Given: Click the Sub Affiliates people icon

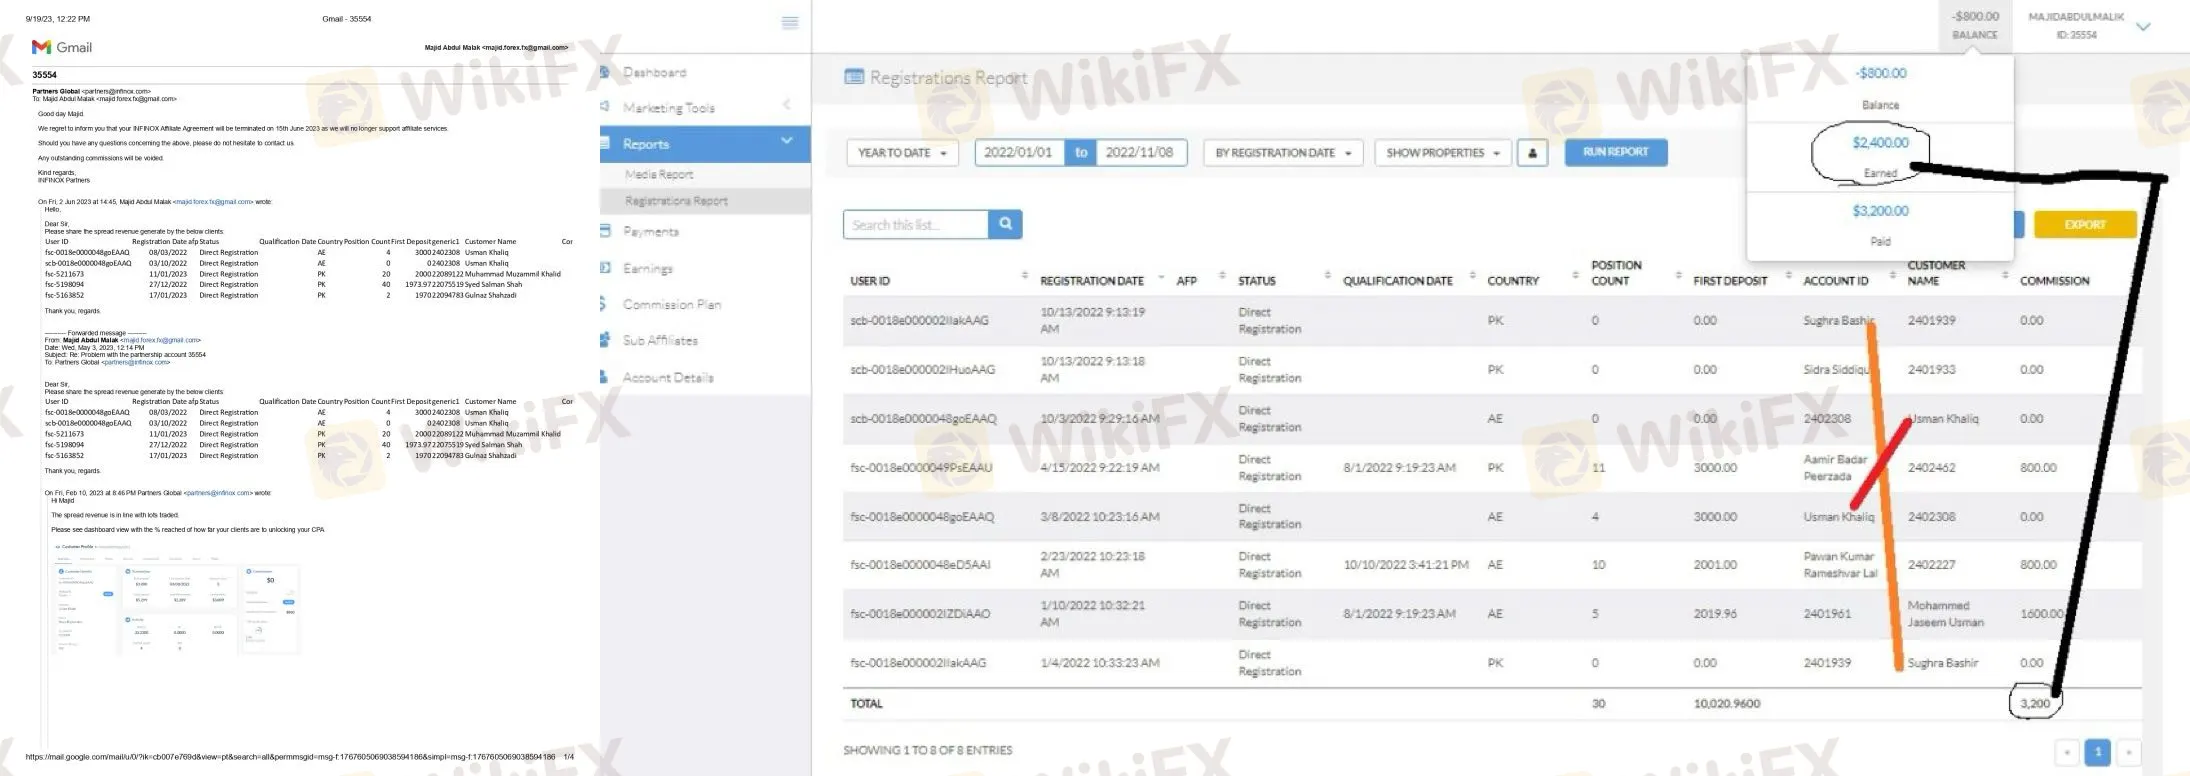Looking at the screenshot, I should (x=605, y=340).
